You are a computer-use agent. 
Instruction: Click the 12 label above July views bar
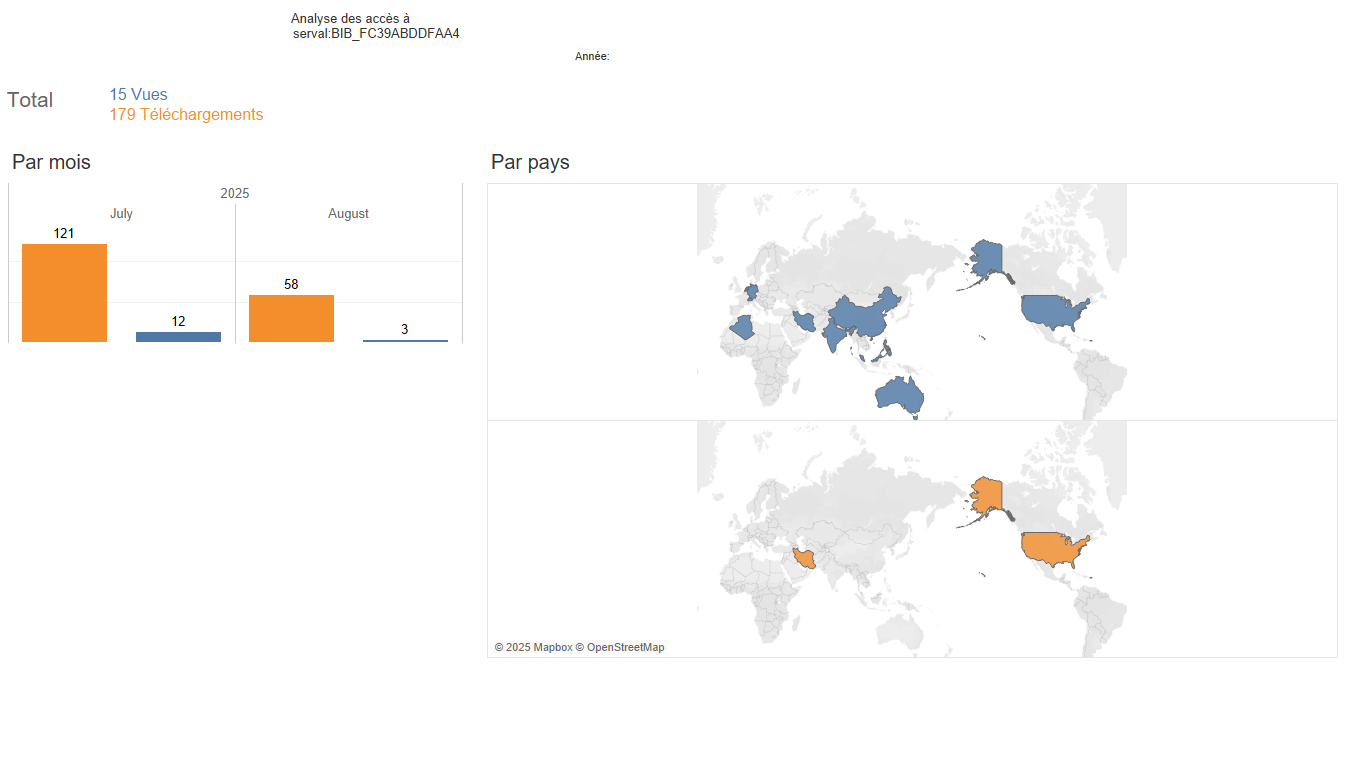click(178, 321)
